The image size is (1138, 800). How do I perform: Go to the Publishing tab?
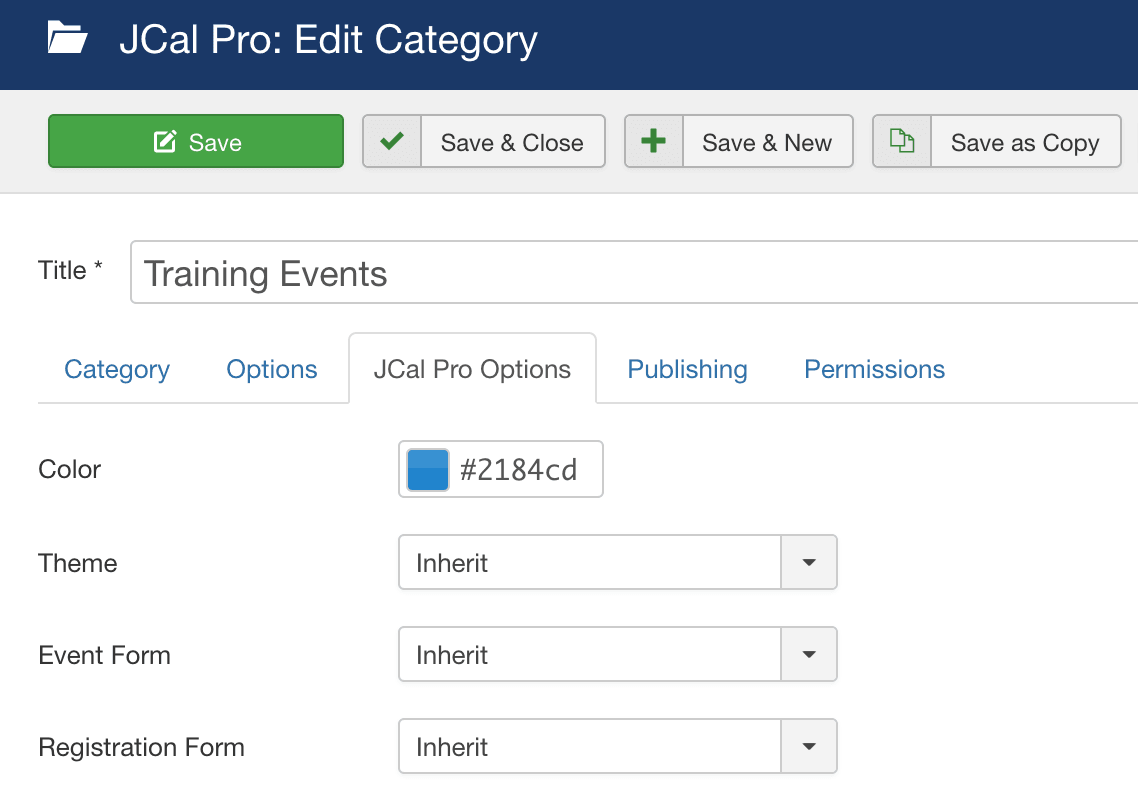687,370
